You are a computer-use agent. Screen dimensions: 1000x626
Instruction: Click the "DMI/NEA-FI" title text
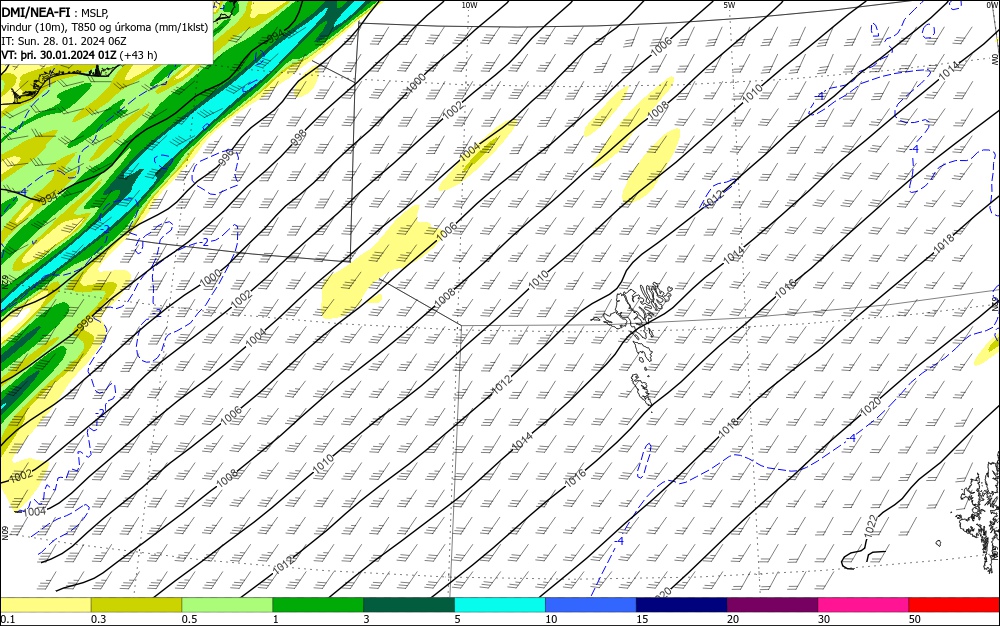[36, 11]
